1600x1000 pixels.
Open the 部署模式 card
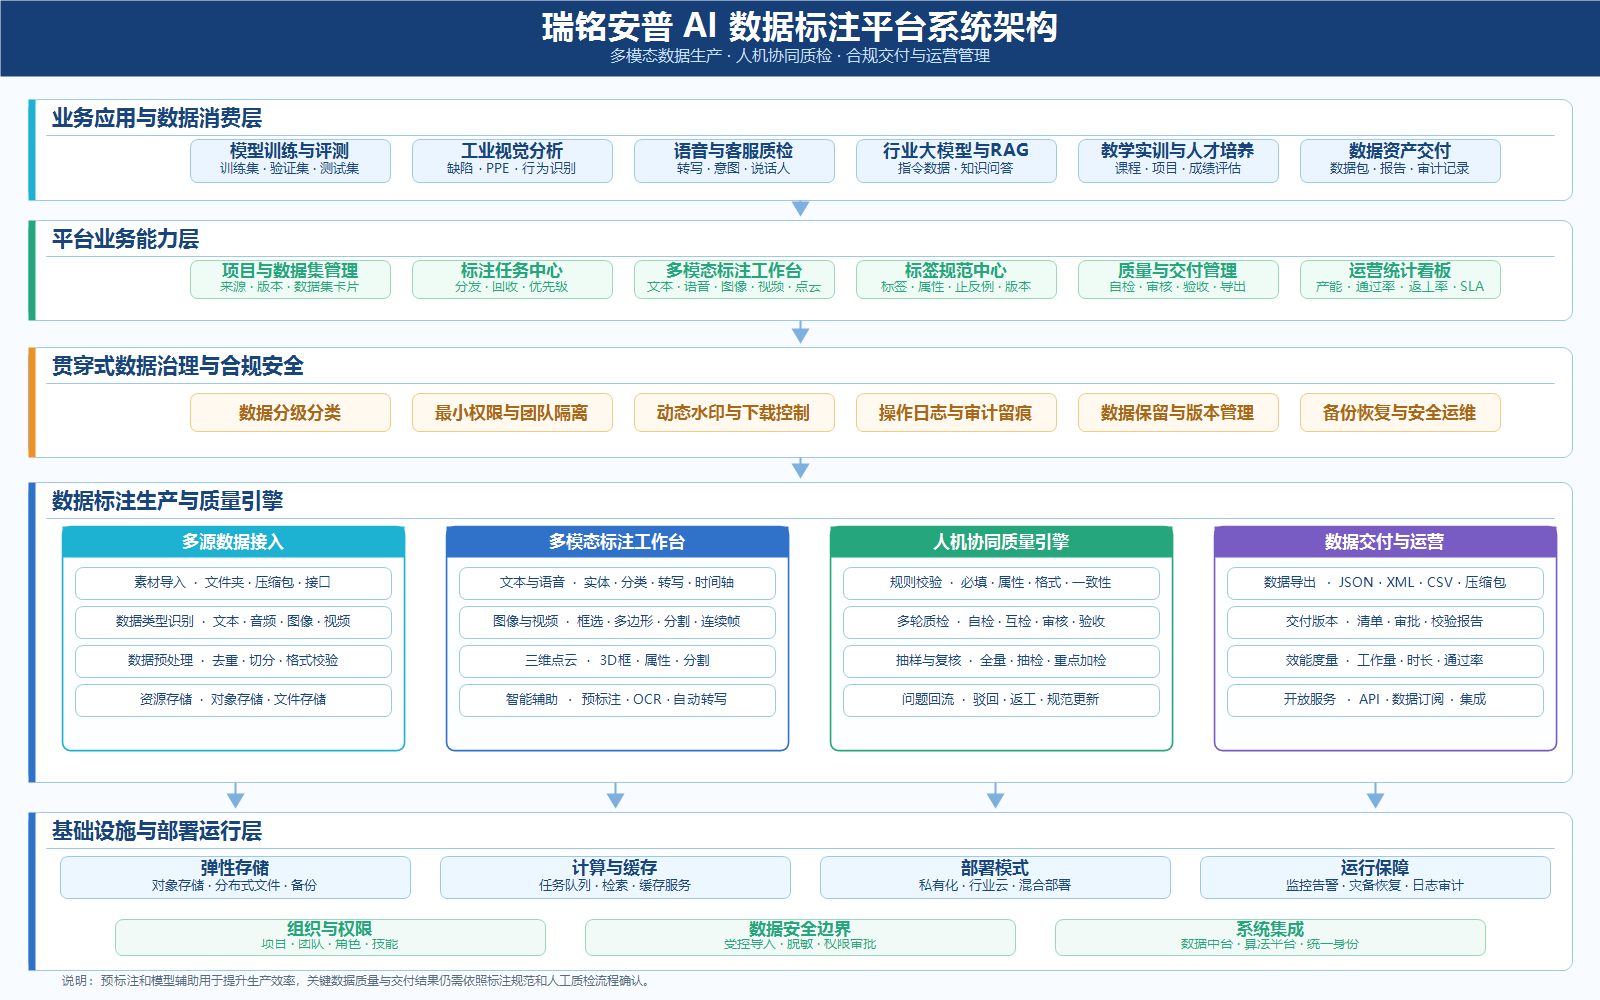point(995,877)
